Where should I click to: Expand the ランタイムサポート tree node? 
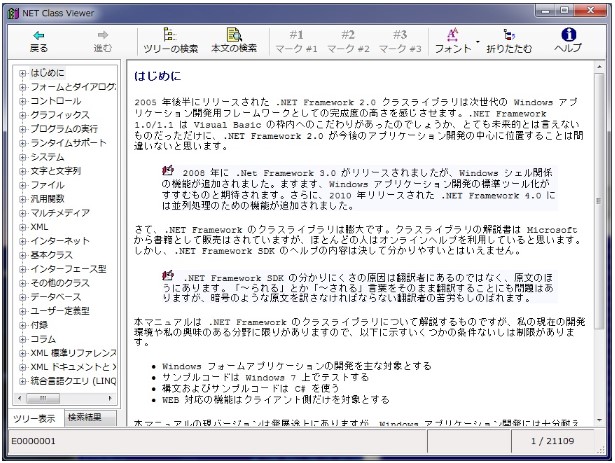click(23, 143)
